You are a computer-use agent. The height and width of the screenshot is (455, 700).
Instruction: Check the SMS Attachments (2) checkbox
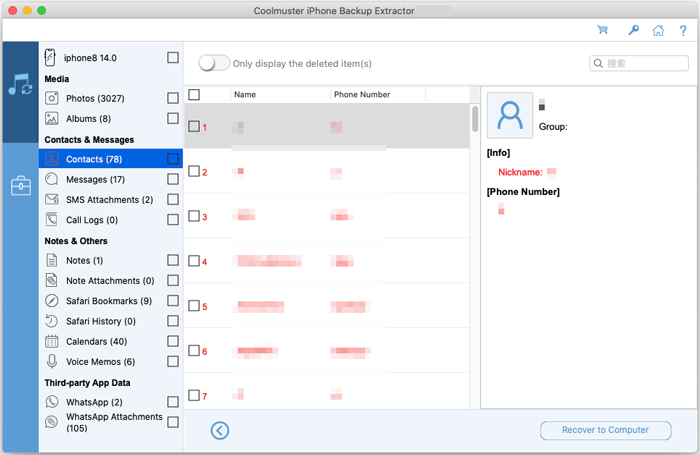tap(173, 199)
